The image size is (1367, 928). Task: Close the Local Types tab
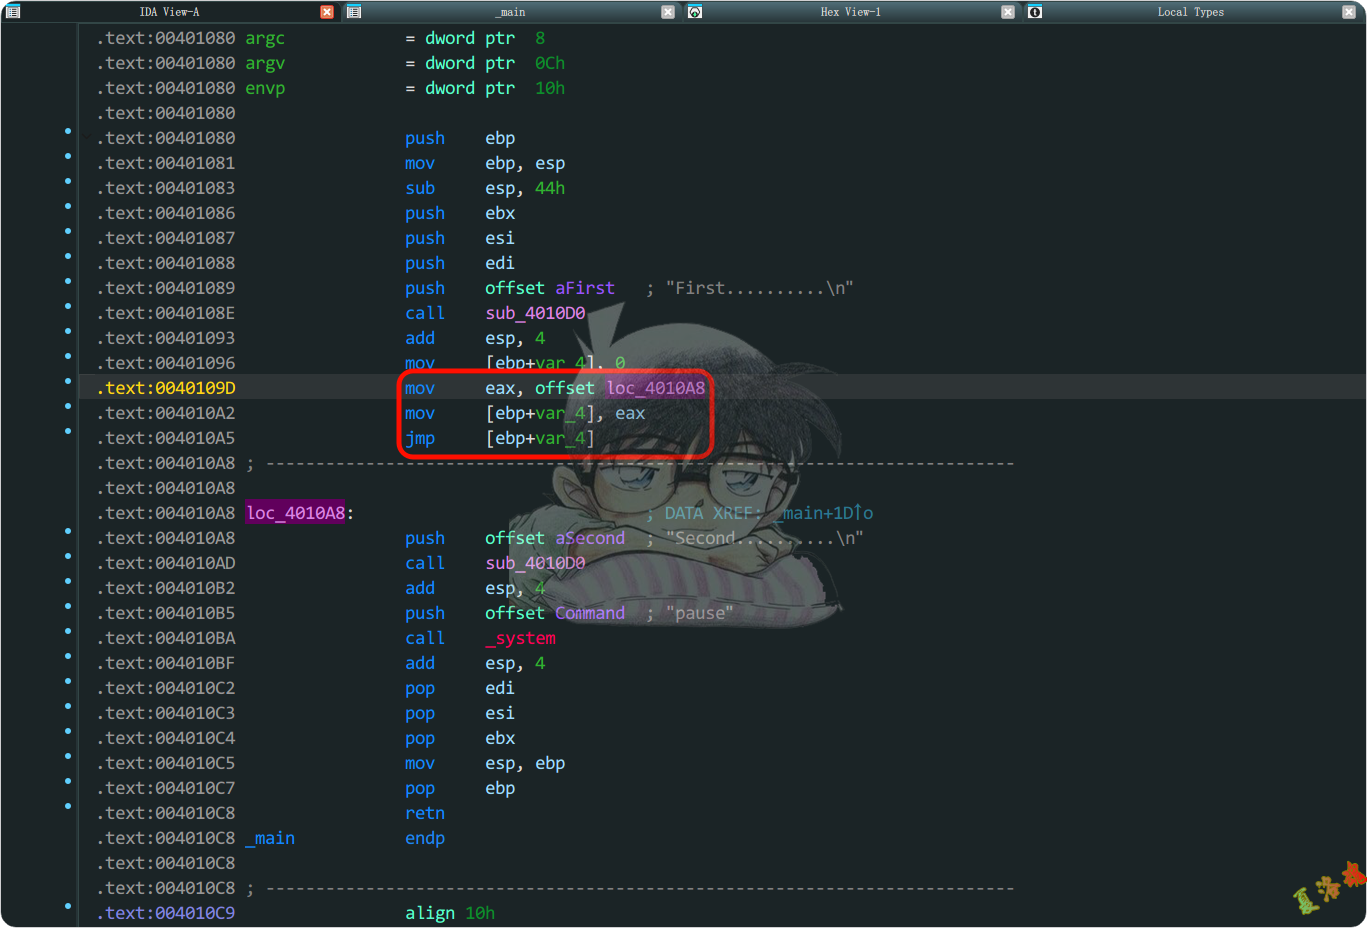[x=1348, y=12]
